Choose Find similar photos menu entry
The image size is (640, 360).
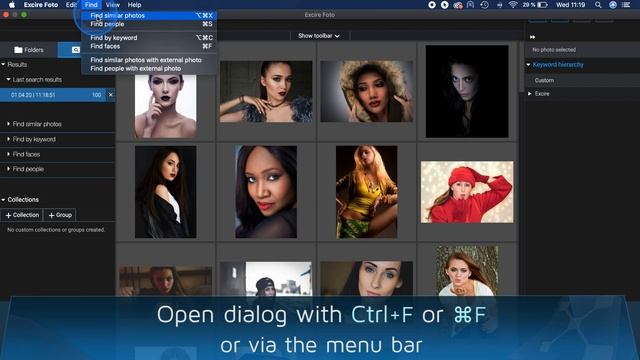click(x=149, y=16)
